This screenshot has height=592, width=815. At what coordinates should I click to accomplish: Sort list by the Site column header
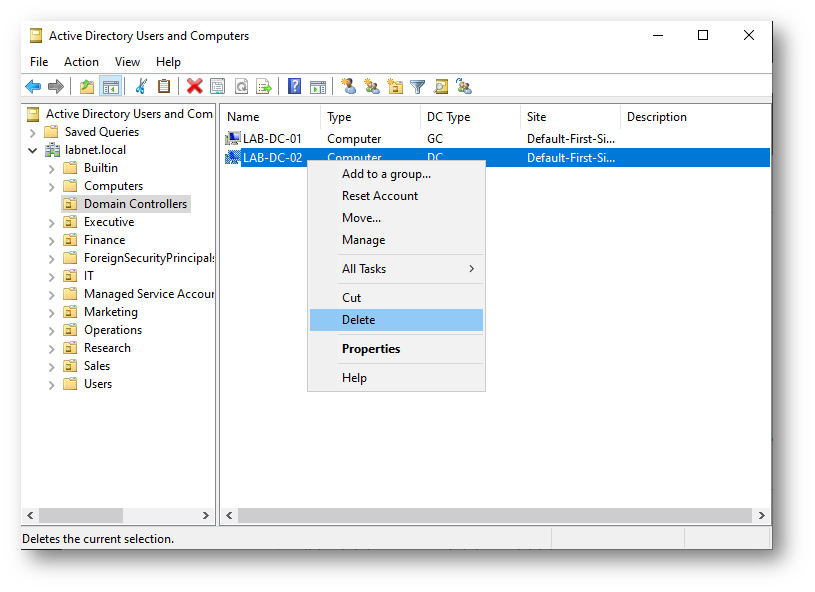(570, 117)
